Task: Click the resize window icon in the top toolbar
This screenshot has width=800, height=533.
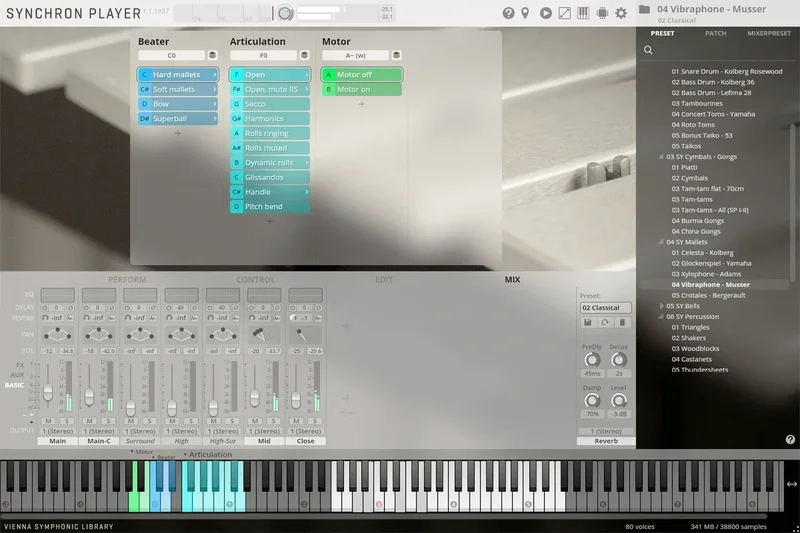Action: tap(564, 13)
